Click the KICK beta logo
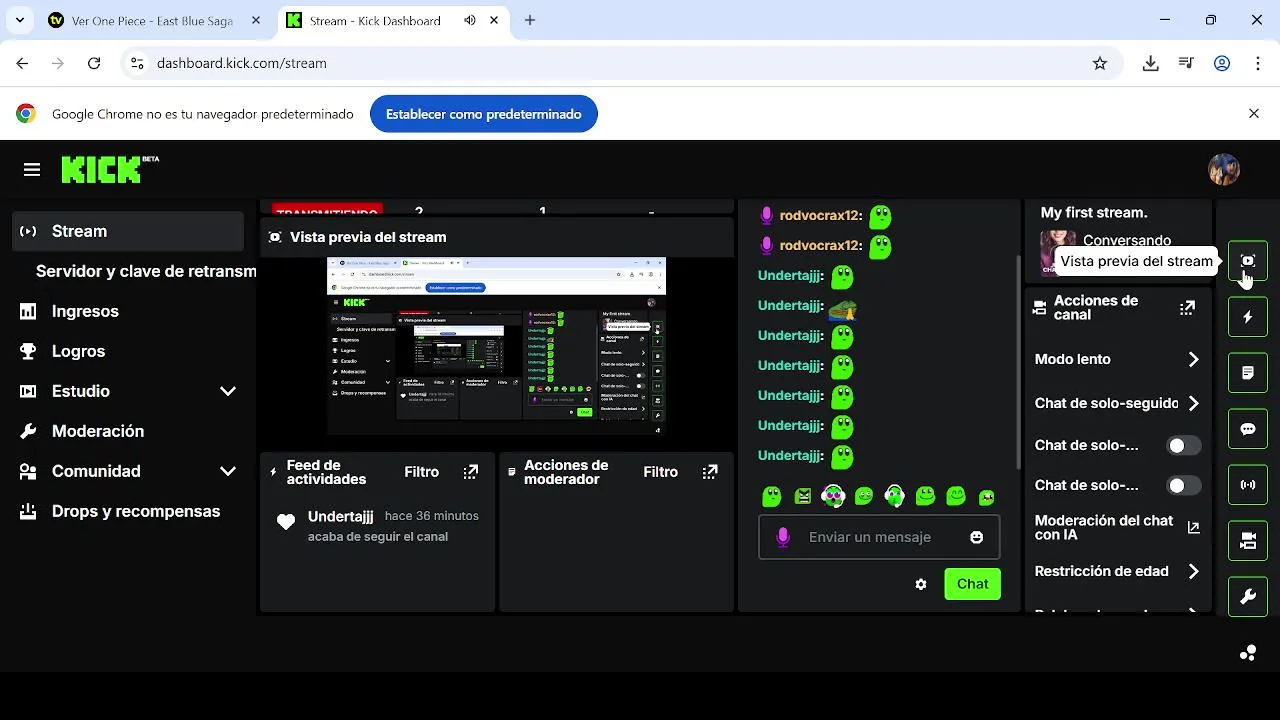The image size is (1280, 720). click(110, 169)
